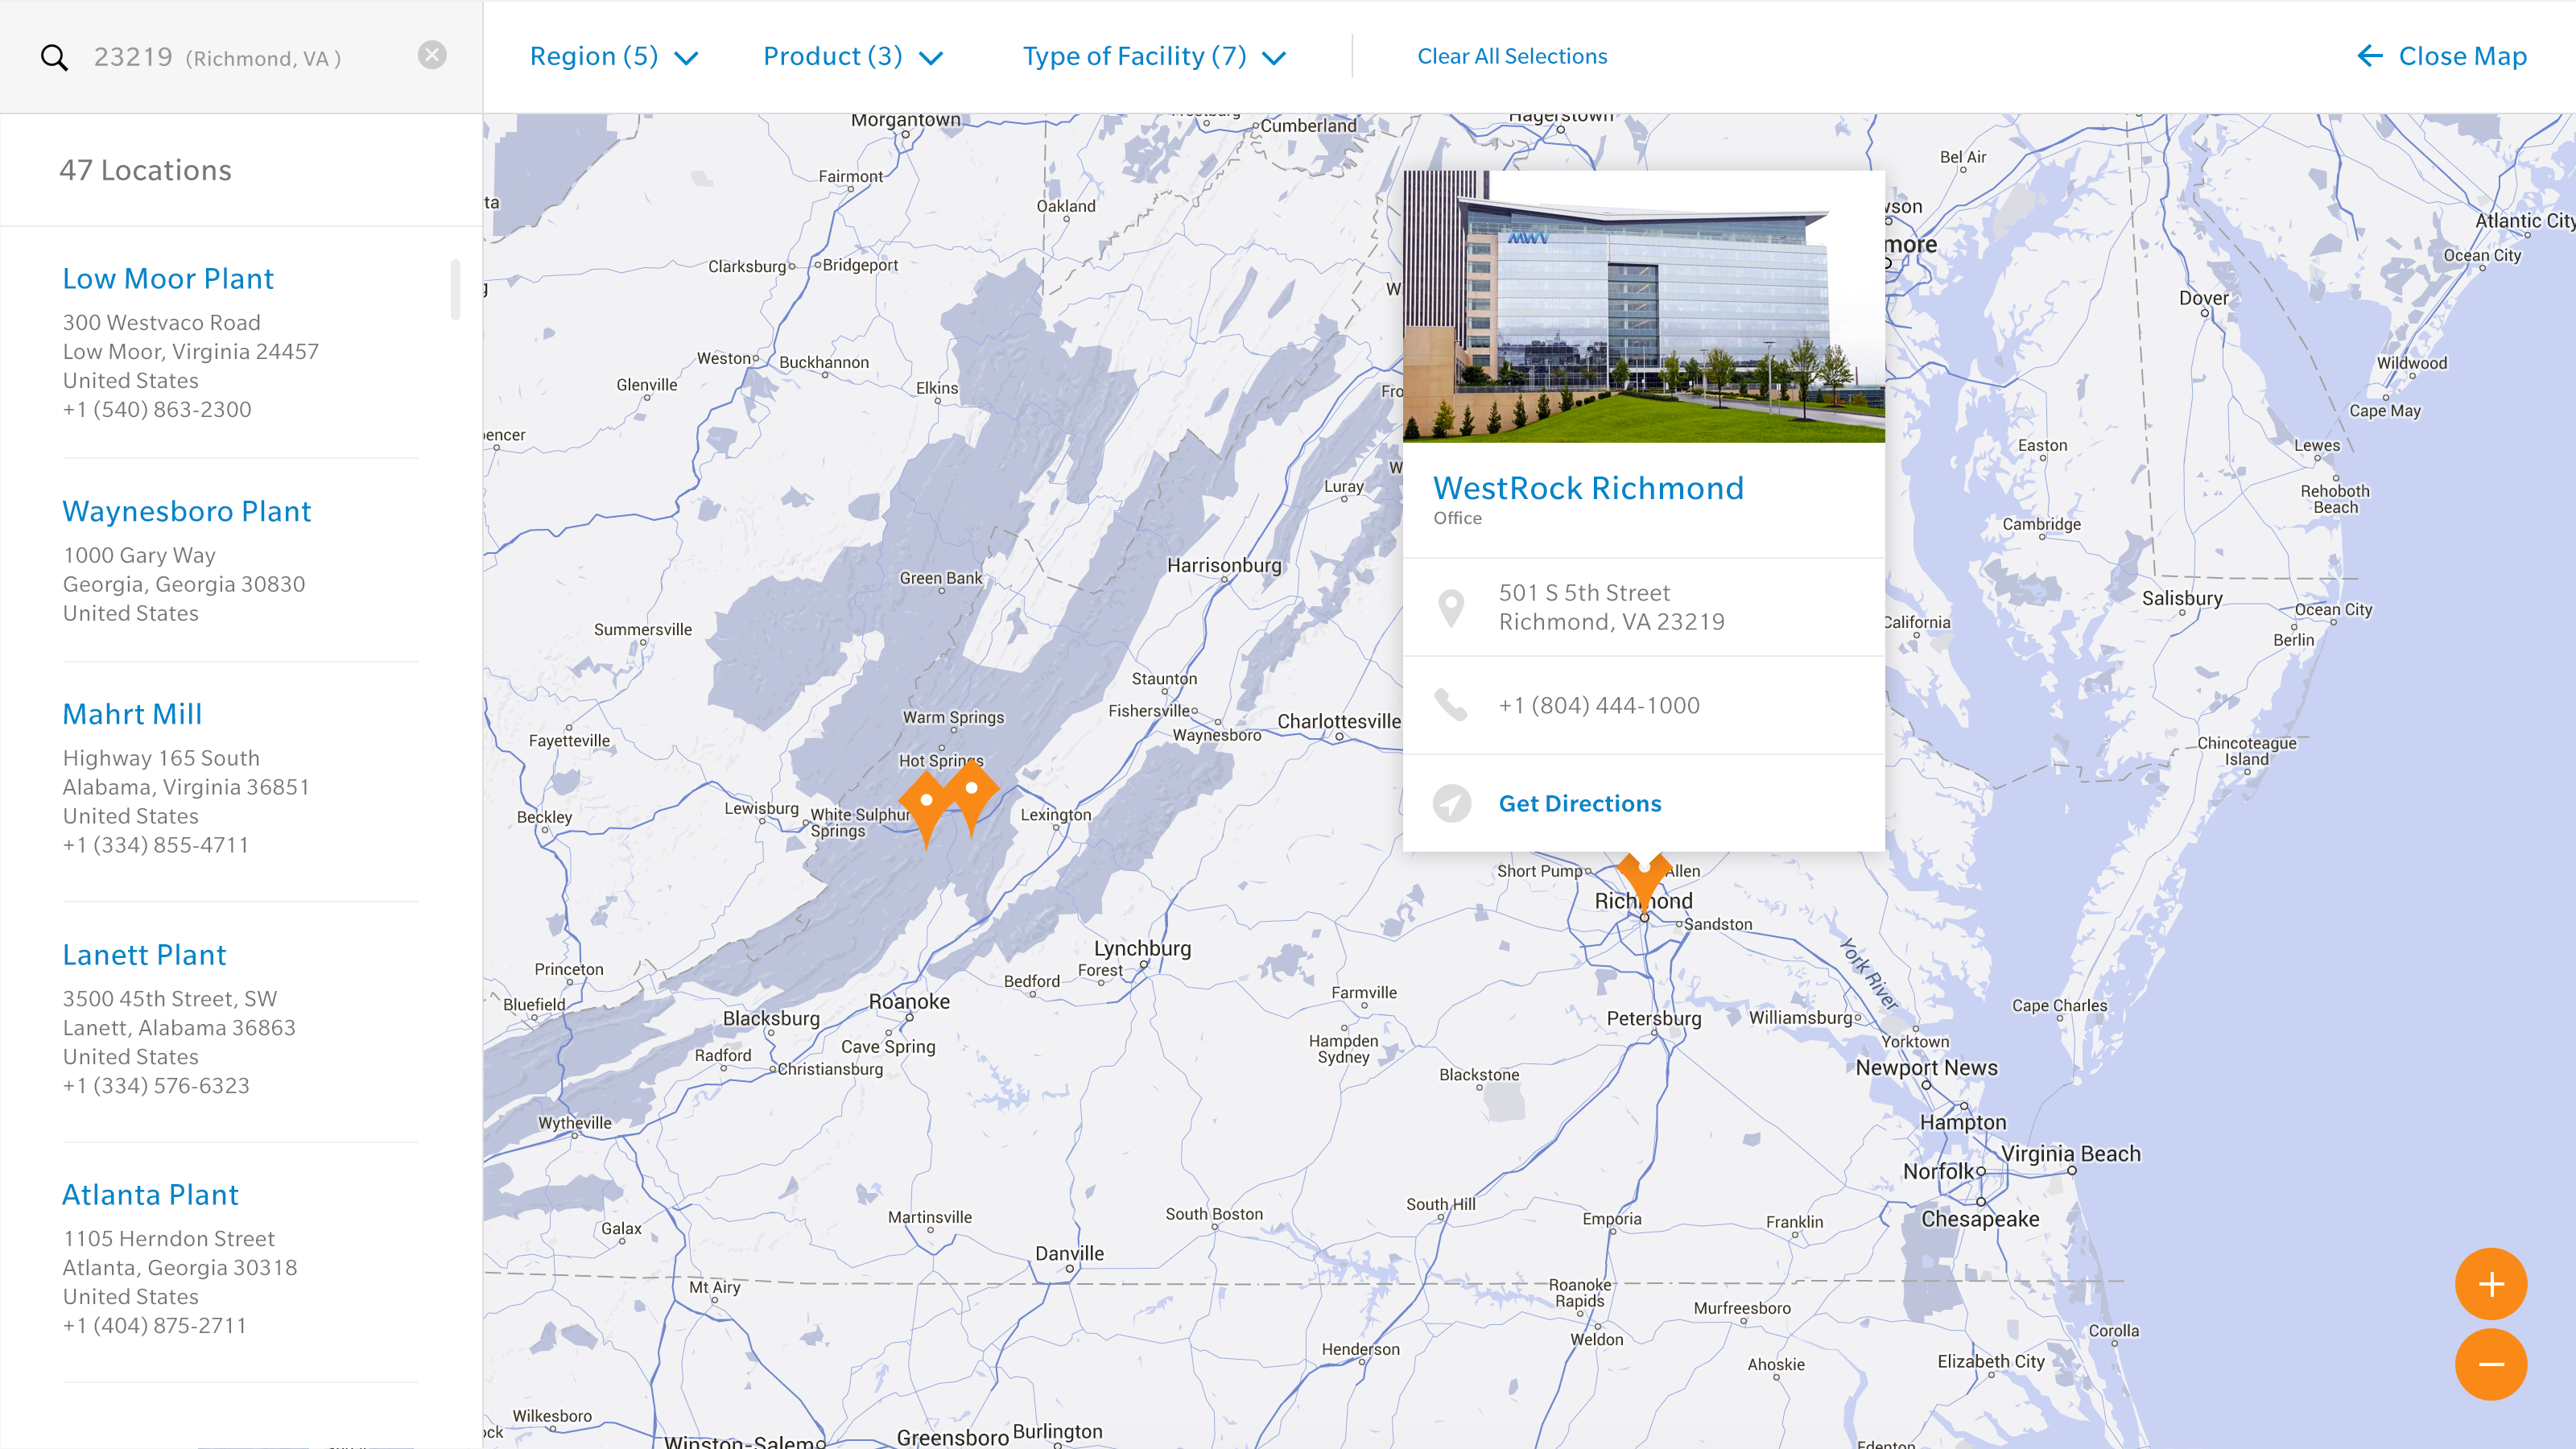Expand the Region (5) dropdown
Screen dimensions: 2576x1449
[x=613, y=57]
